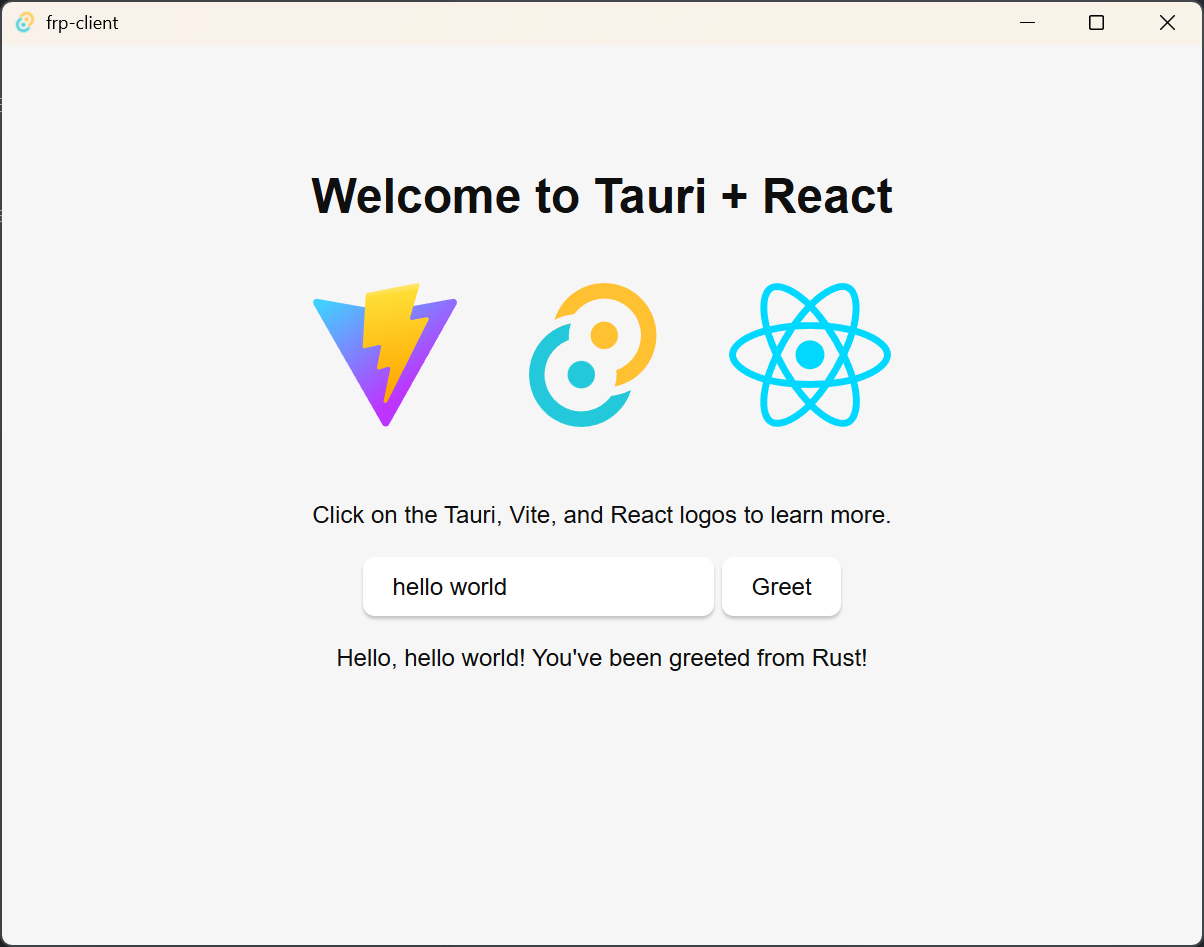Click the word "React" in the heading
The height and width of the screenshot is (947, 1204).
(827, 196)
